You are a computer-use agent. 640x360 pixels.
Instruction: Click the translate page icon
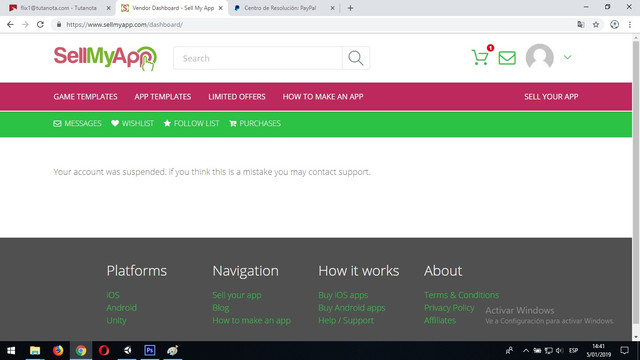(580, 24)
